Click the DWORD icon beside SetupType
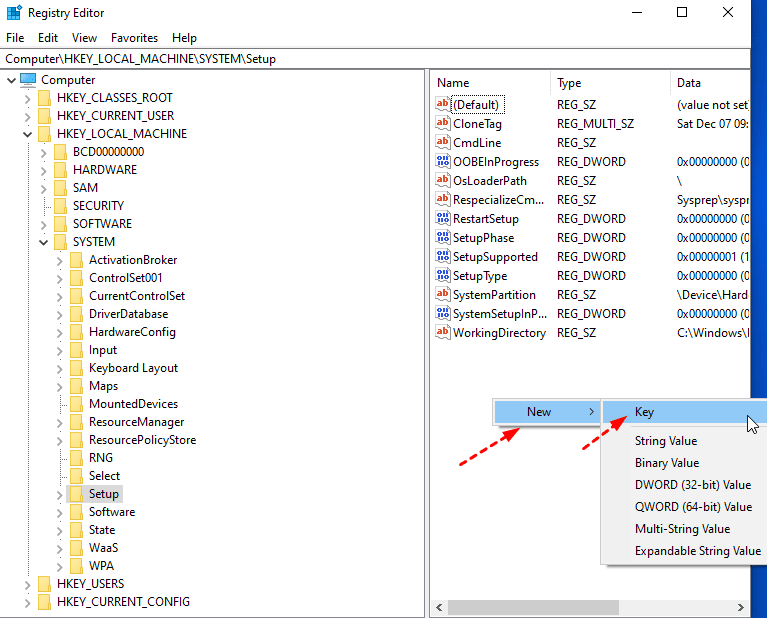 [x=443, y=276]
